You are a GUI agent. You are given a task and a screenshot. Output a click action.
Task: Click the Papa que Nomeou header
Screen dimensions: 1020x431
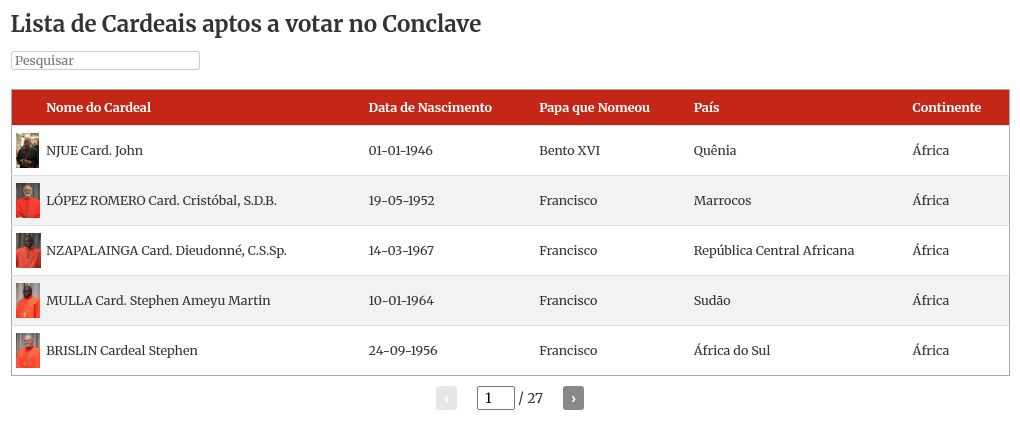pos(594,108)
